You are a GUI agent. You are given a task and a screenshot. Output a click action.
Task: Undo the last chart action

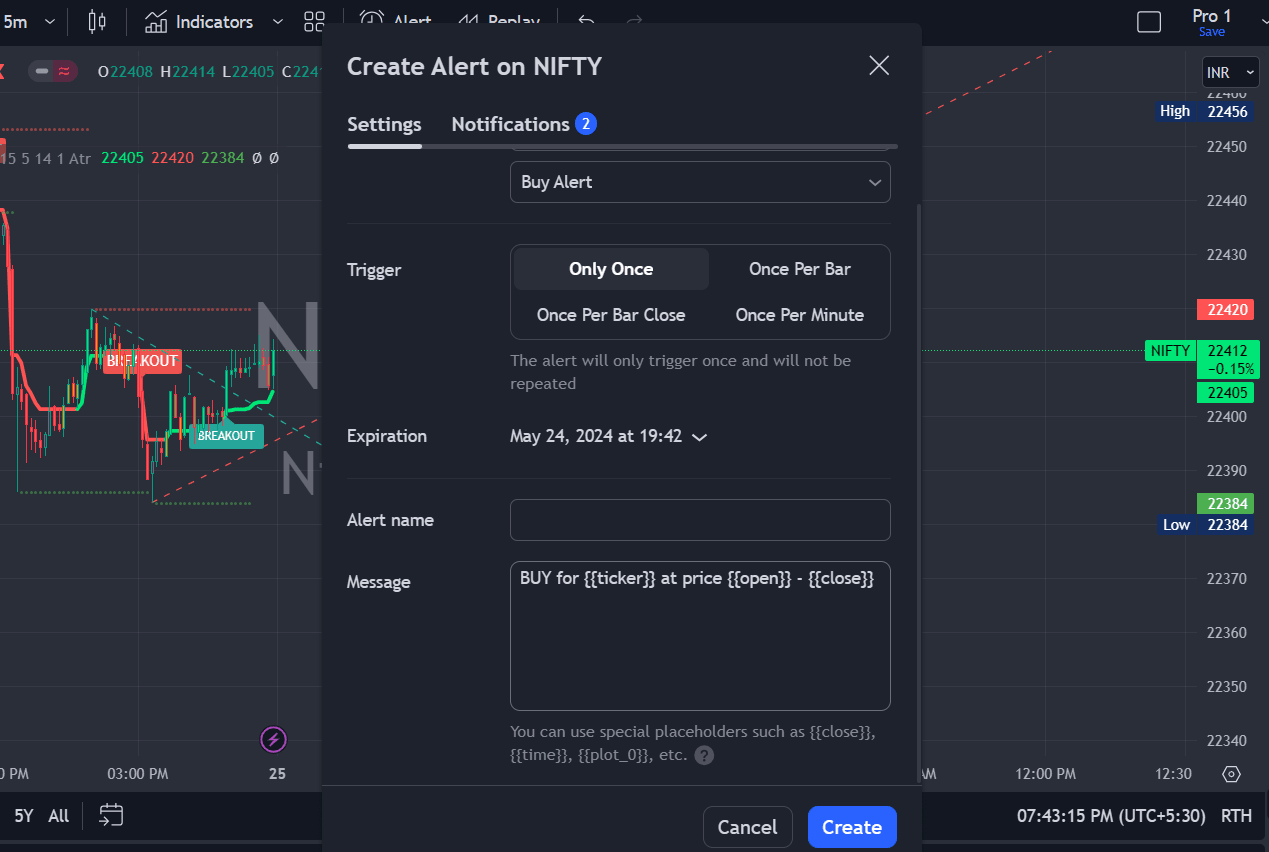coord(587,20)
